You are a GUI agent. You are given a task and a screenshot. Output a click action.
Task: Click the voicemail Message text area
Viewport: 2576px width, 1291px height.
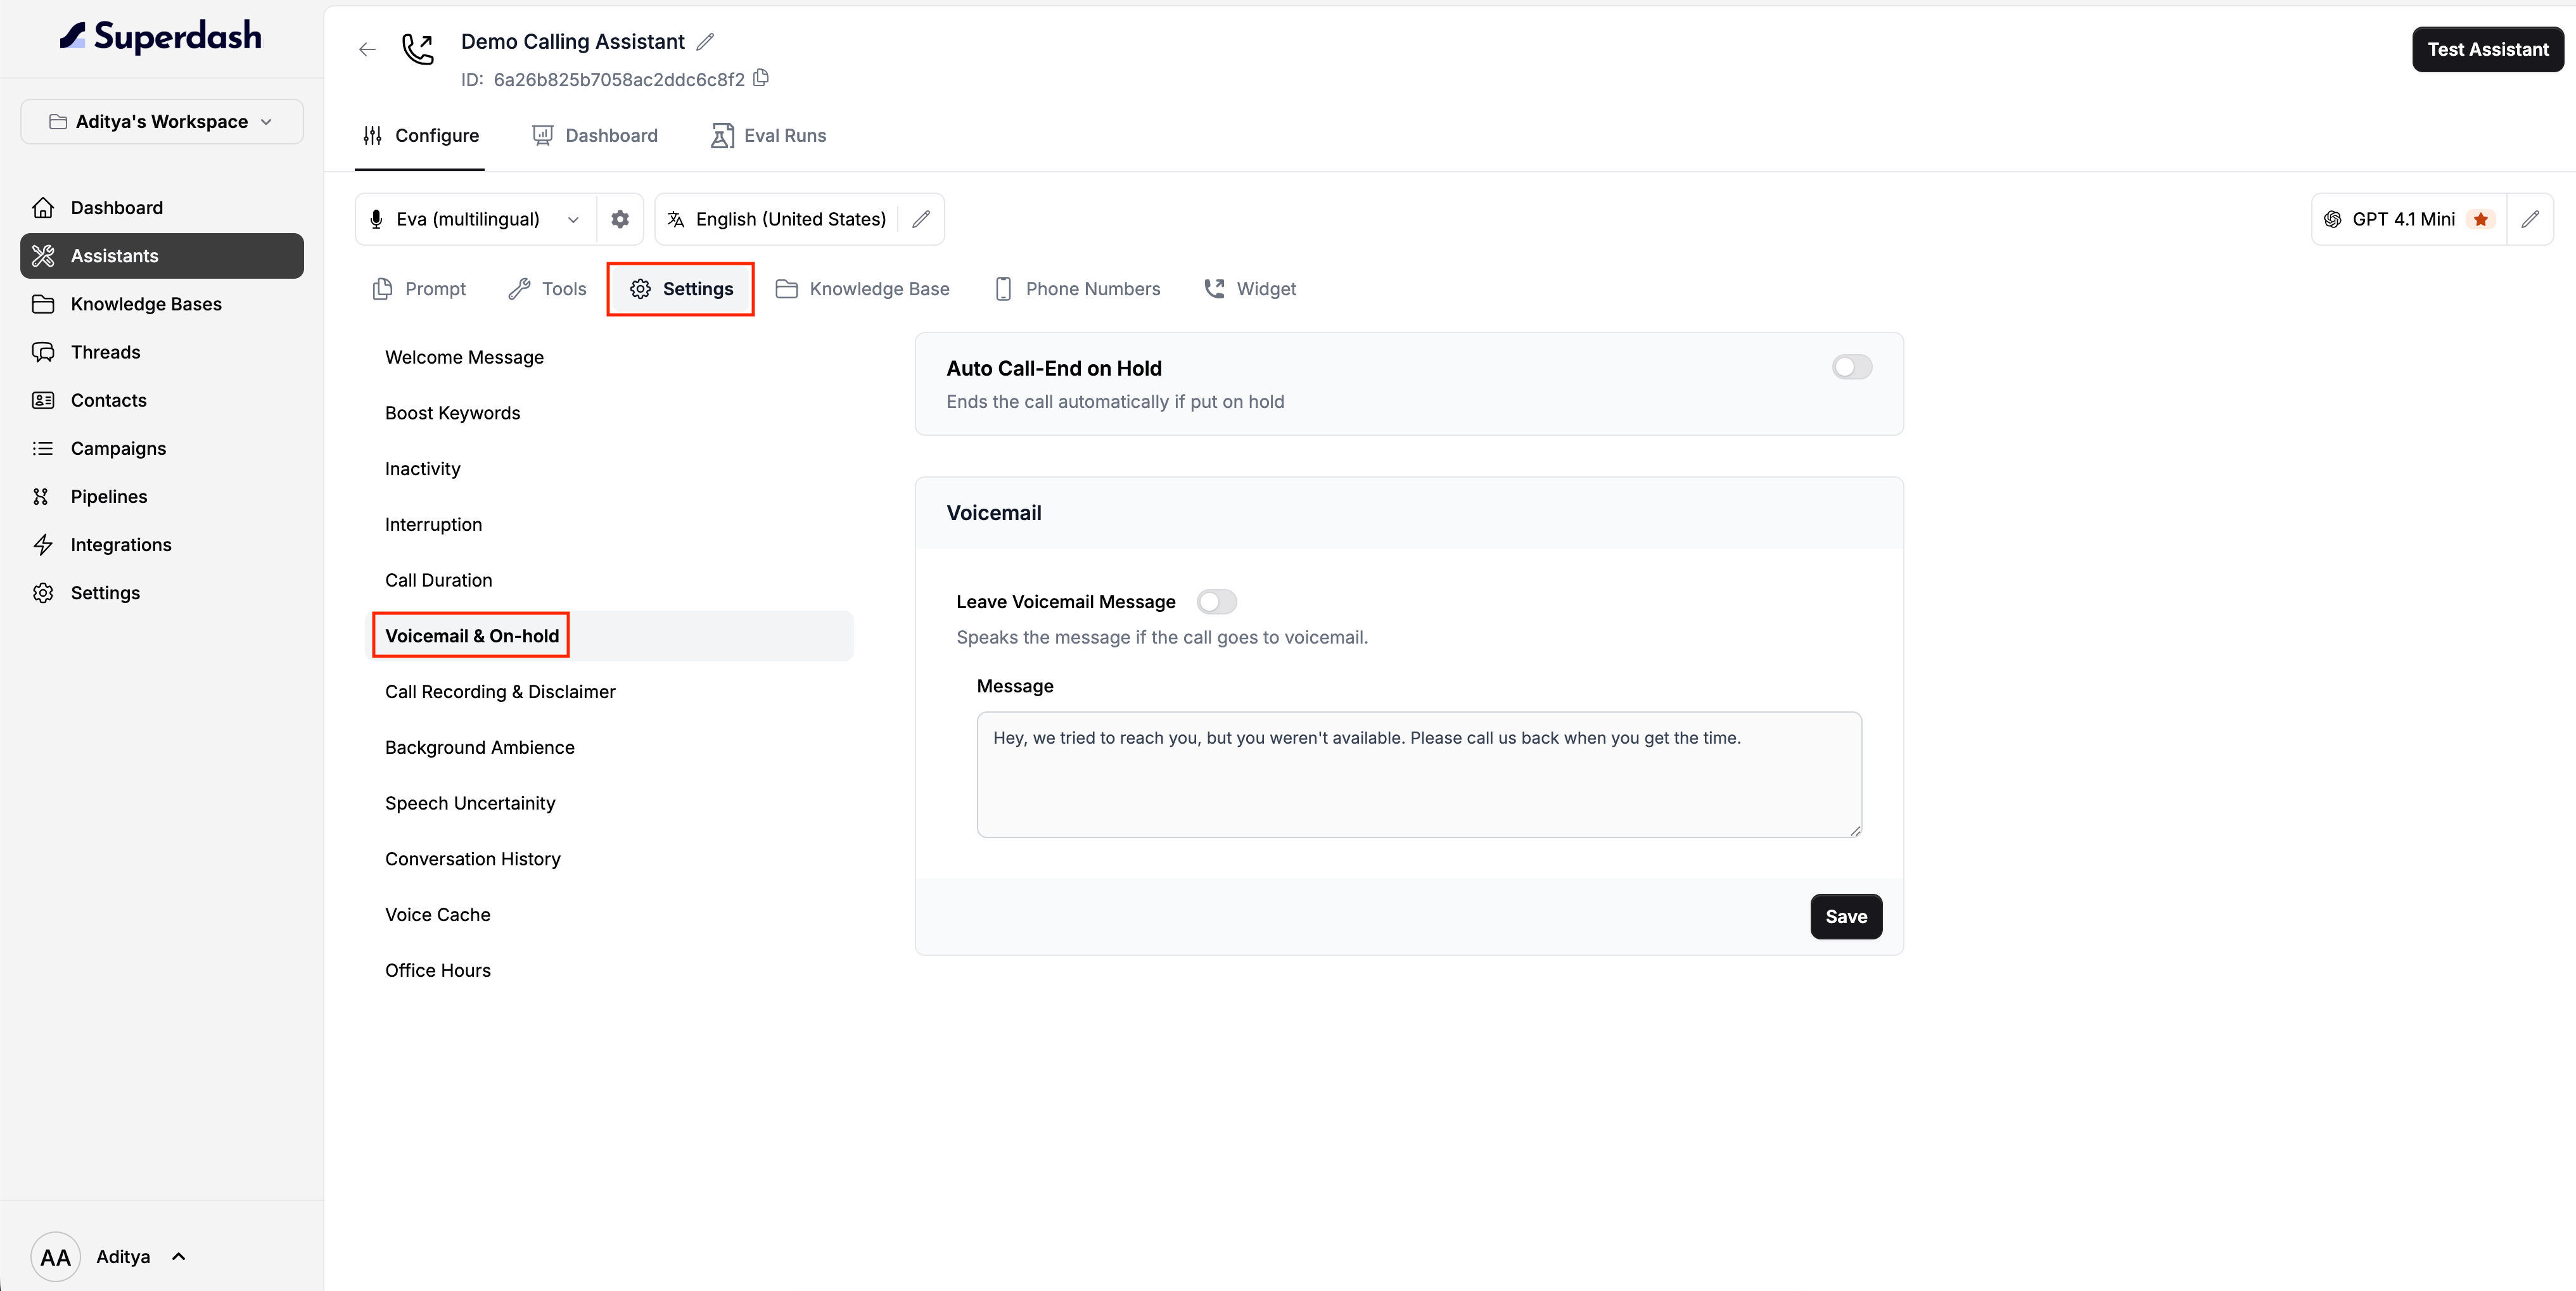[1418, 774]
